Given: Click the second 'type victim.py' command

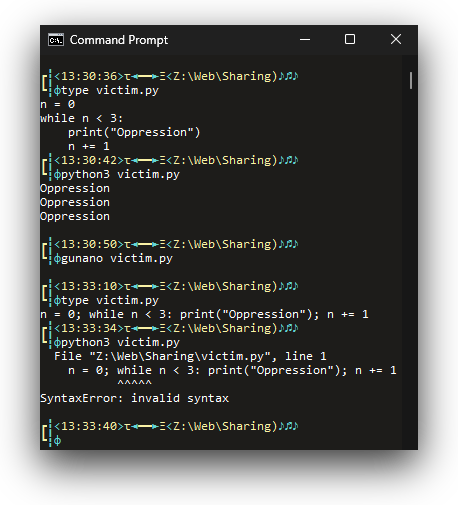Looking at the screenshot, I should [110, 300].
